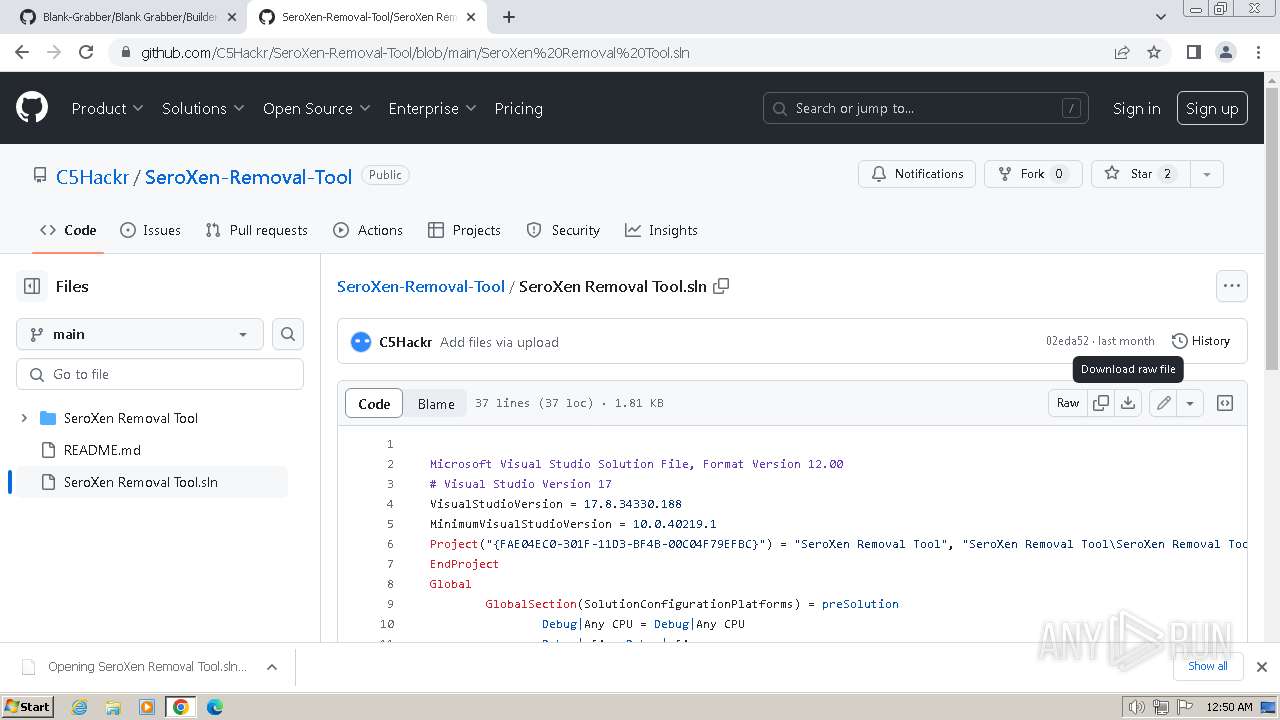
Task: Select README.md in file tree
Action: (102, 450)
